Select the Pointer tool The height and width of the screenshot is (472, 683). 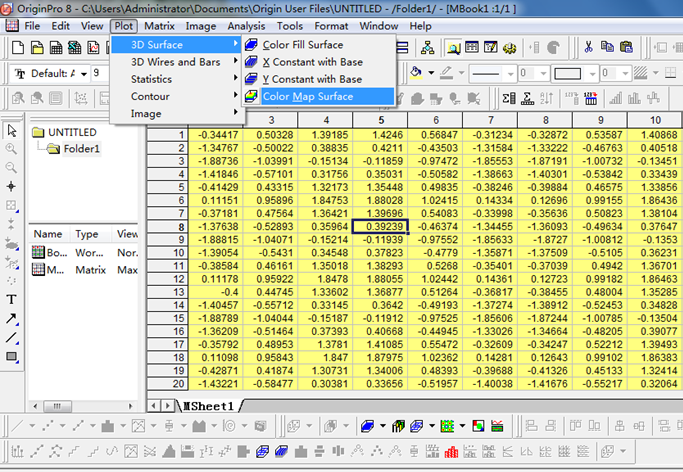click(x=12, y=130)
